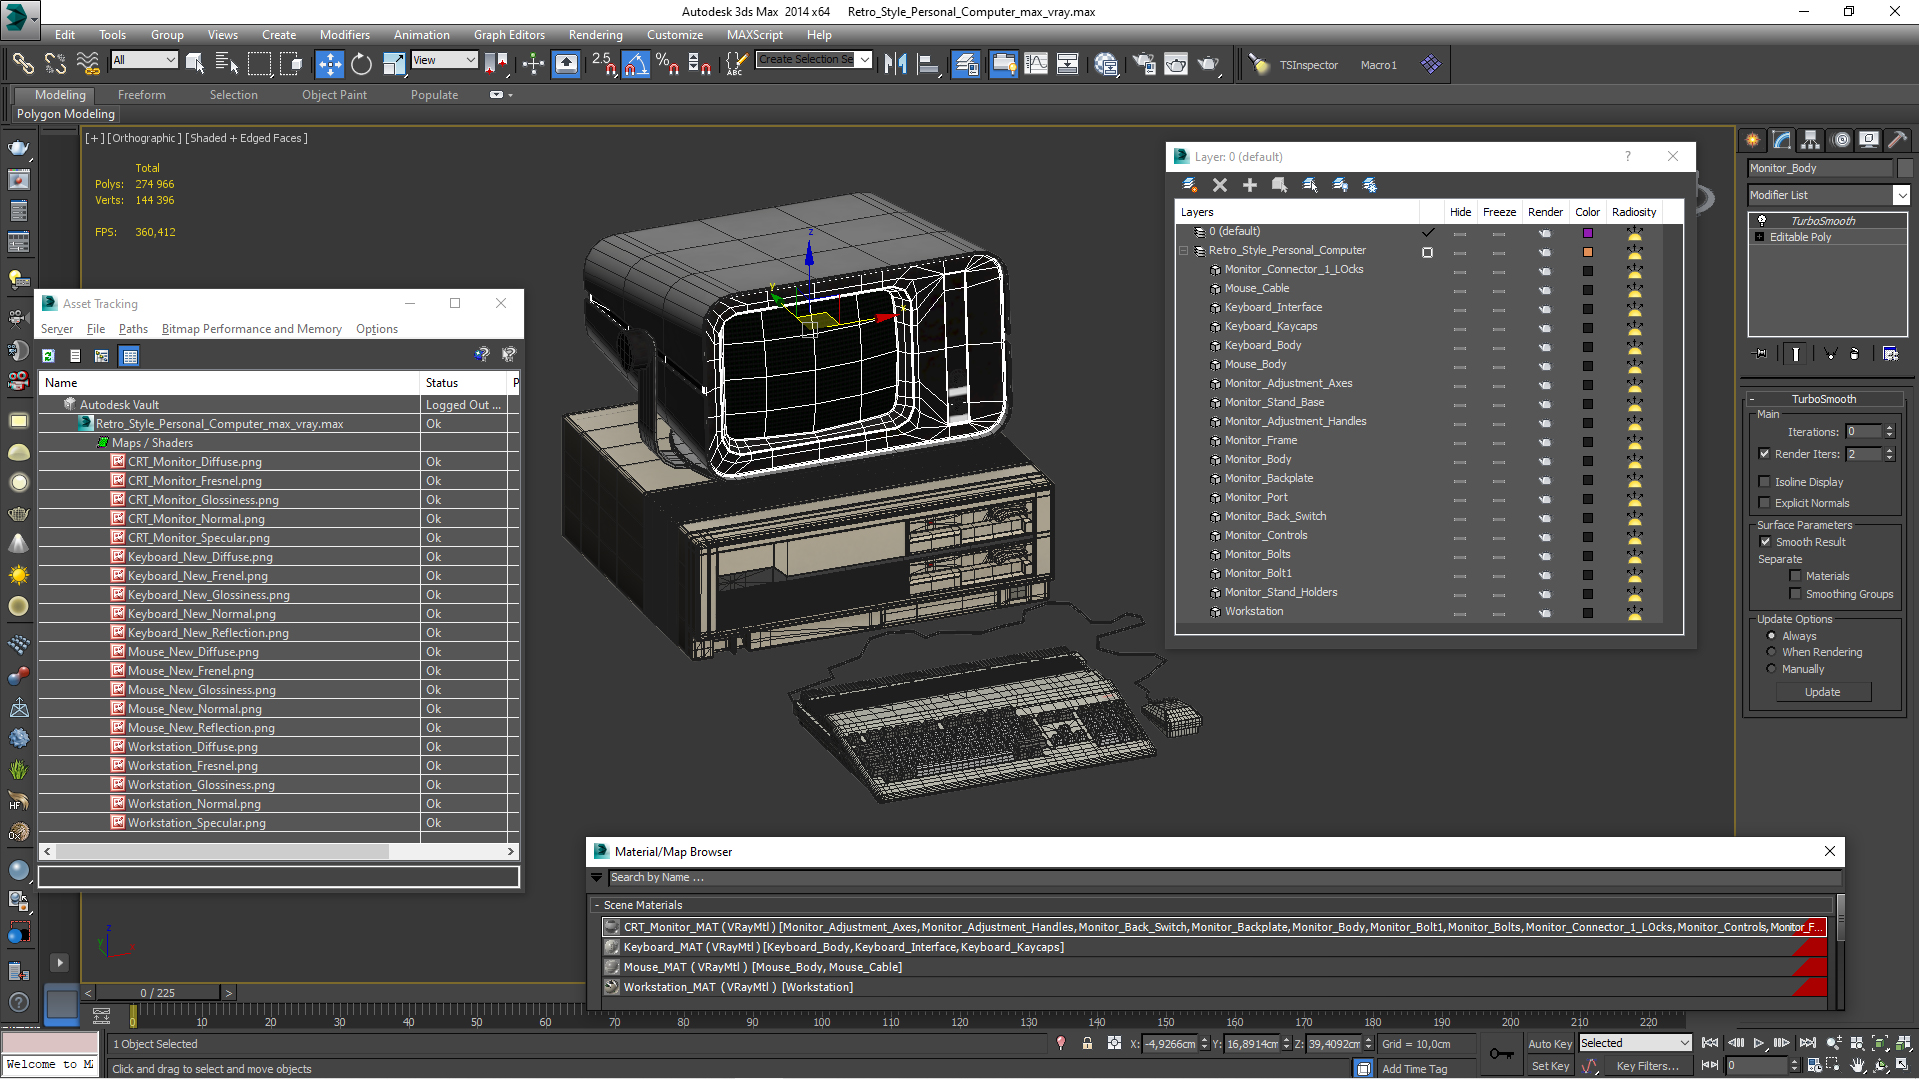1920x1080 pixels.
Task: Select the Move transform tool
Action: coord(329,64)
